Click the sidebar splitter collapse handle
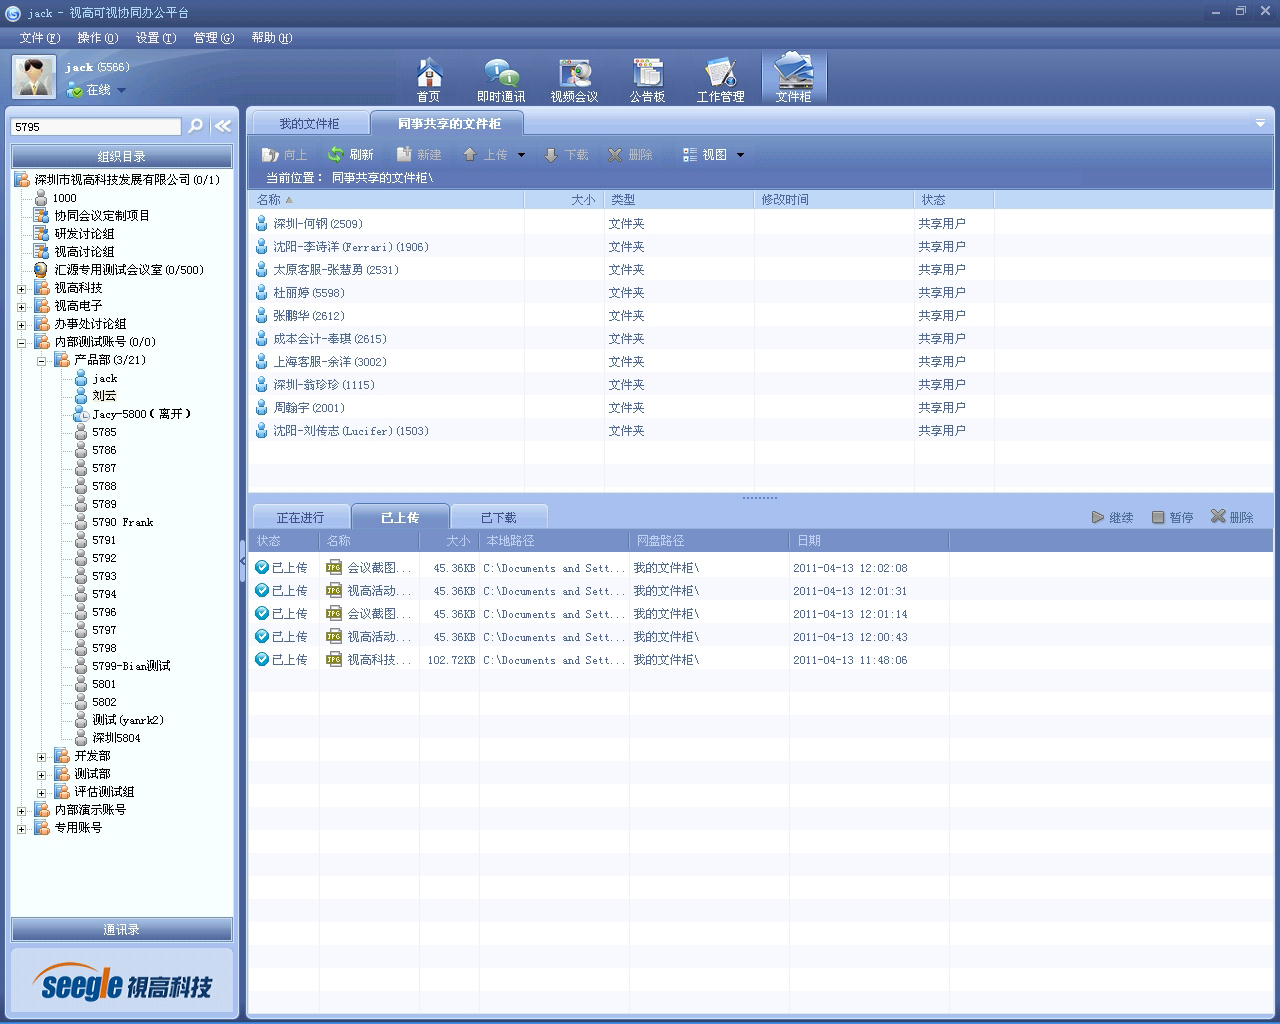The image size is (1280, 1024). pos(242,561)
